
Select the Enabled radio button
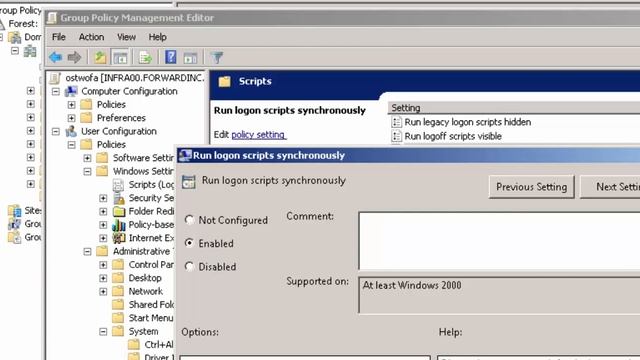point(189,243)
